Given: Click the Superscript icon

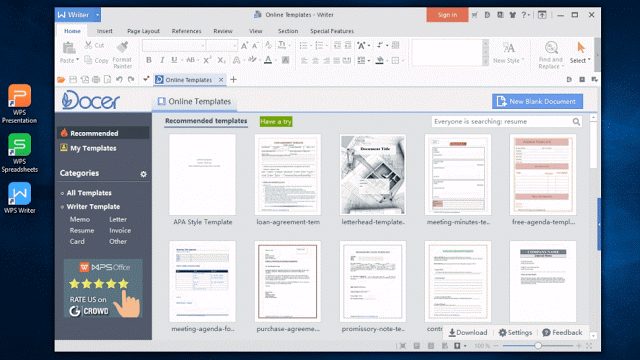Looking at the screenshot, I should point(207,60).
